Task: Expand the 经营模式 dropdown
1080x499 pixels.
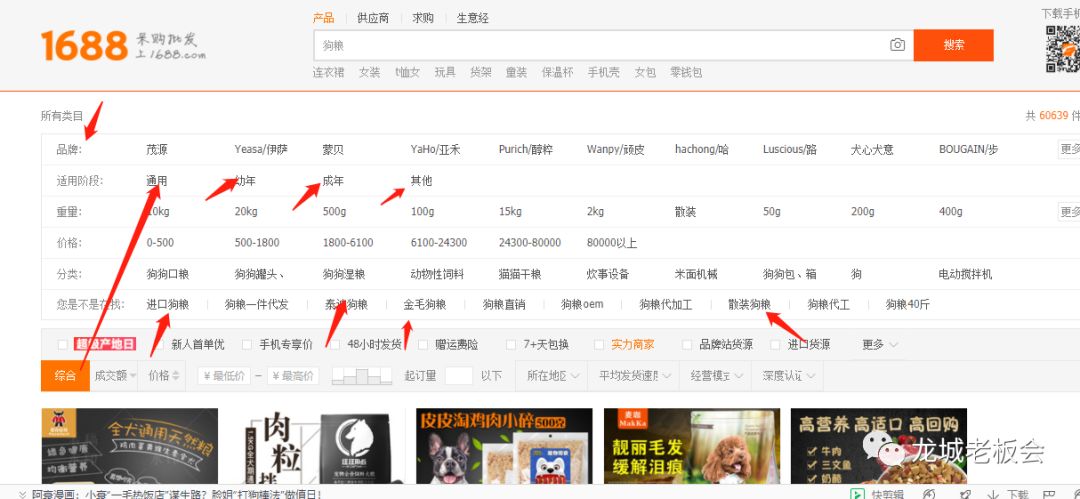Action: 716,376
